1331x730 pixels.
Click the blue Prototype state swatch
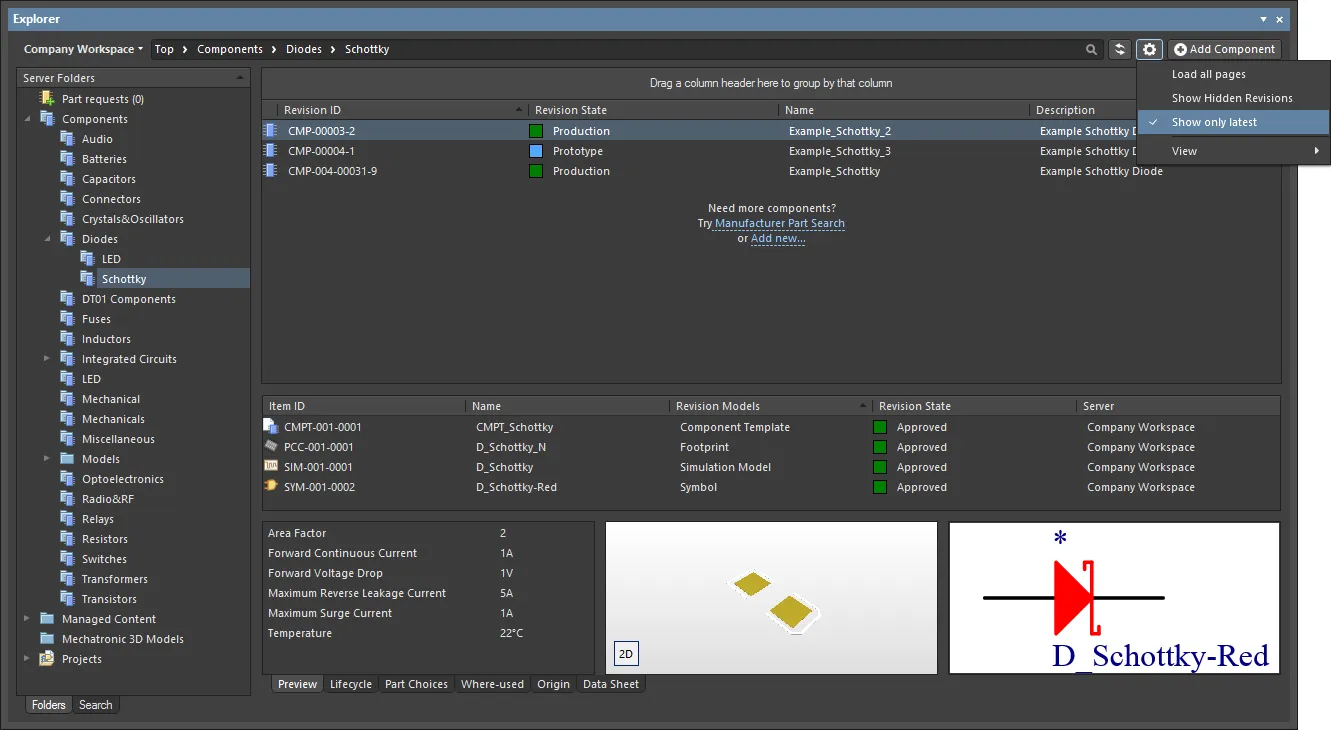(x=536, y=151)
